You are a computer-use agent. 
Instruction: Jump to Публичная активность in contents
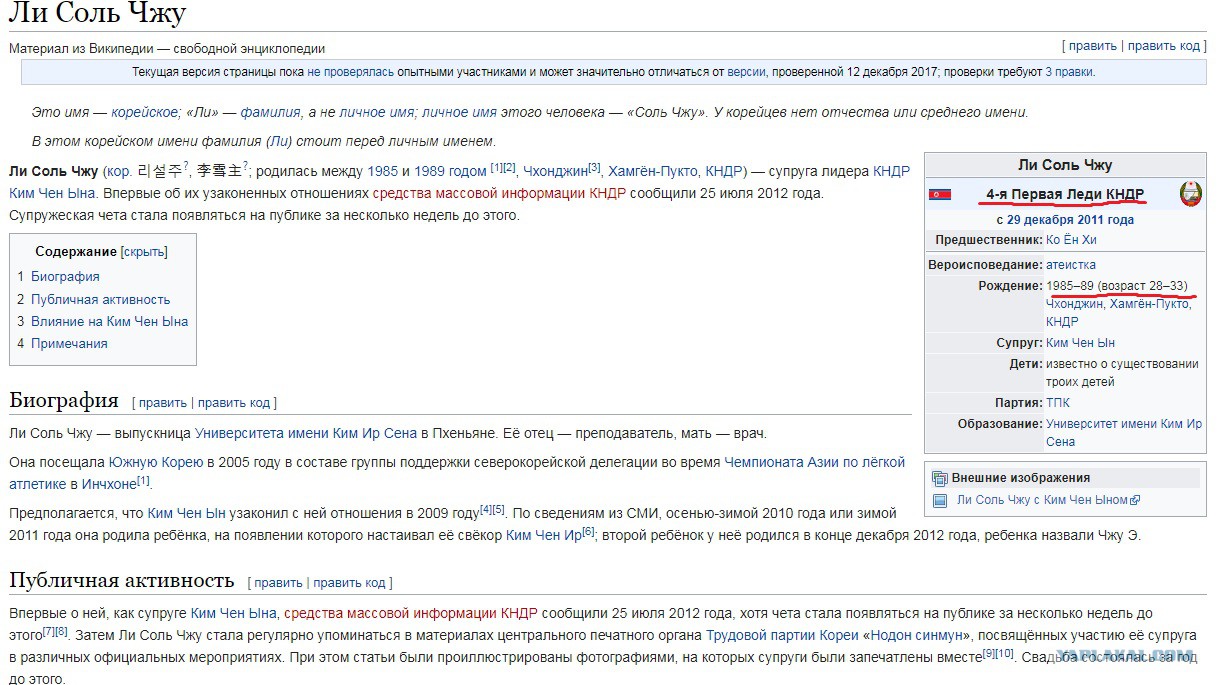click(x=100, y=299)
